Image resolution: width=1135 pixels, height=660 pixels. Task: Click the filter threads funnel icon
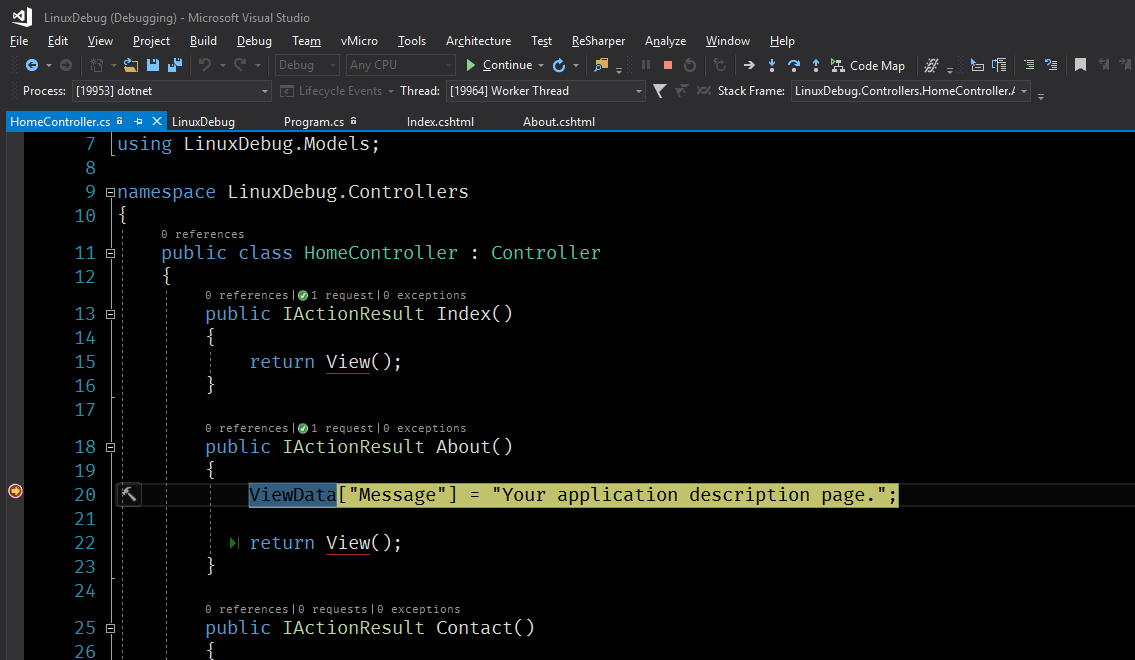[x=659, y=91]
